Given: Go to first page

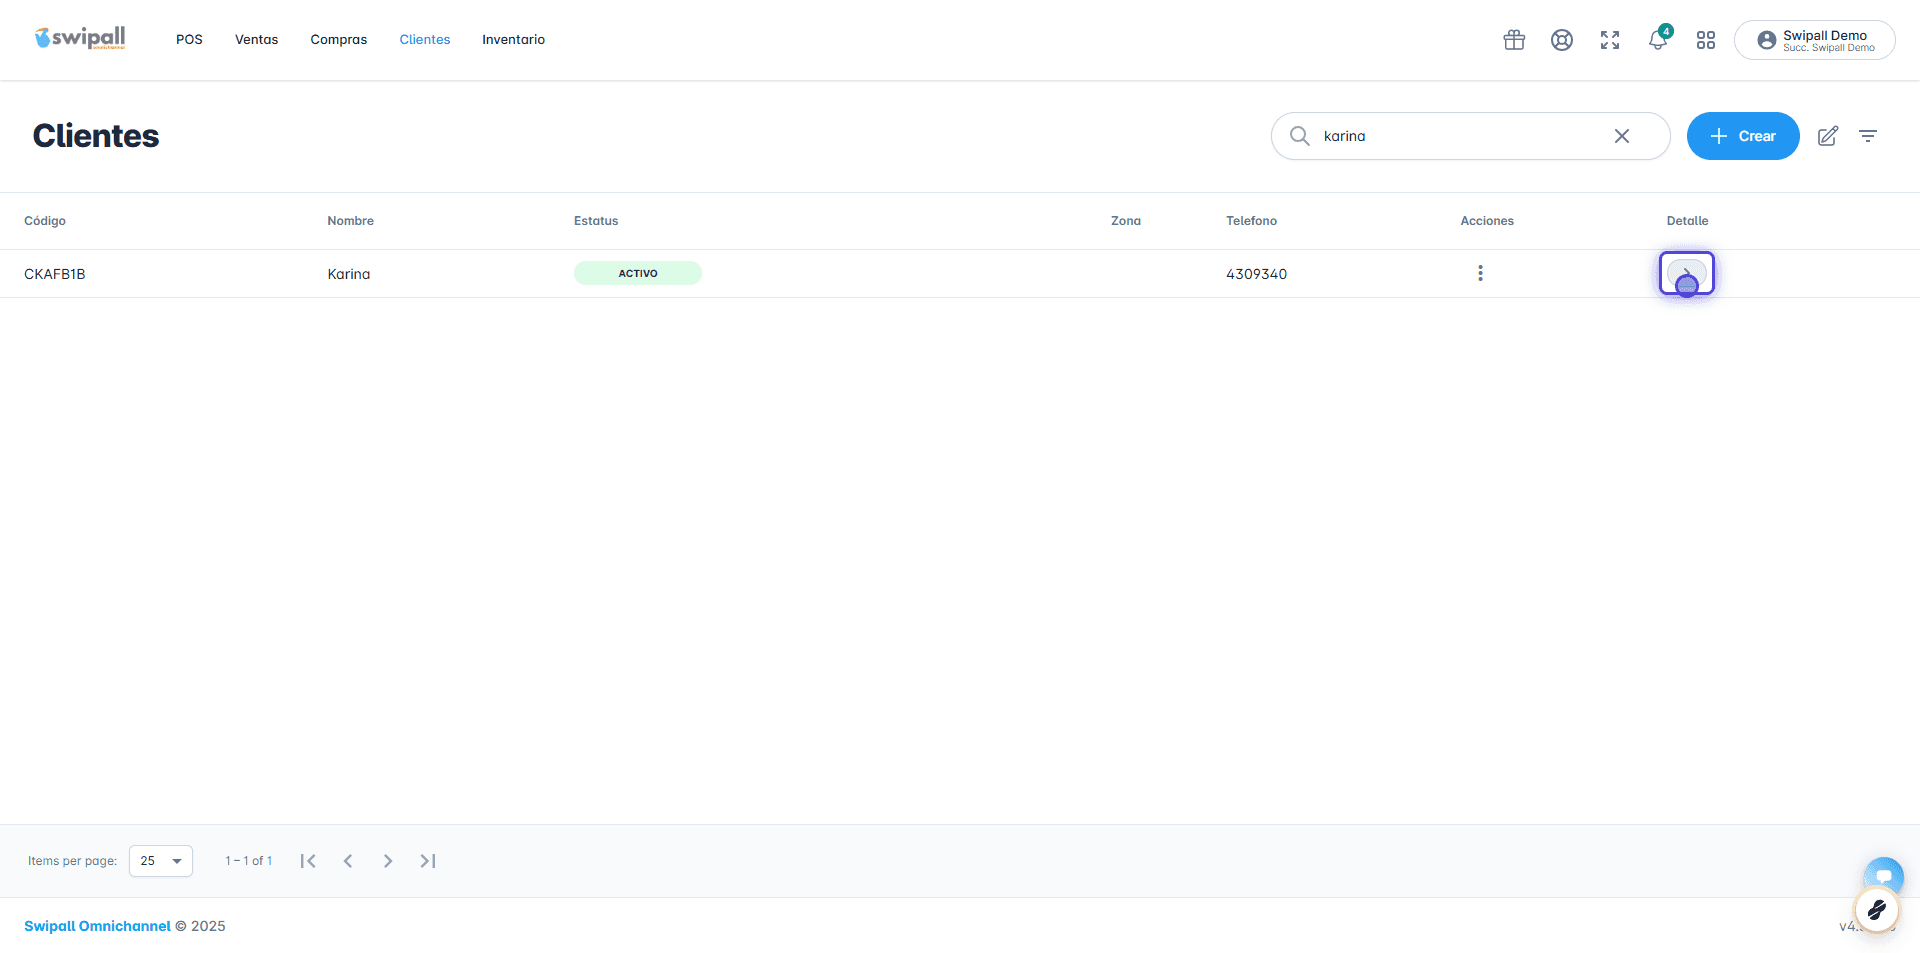Looking at the screenshot, I should click(308, 861).
